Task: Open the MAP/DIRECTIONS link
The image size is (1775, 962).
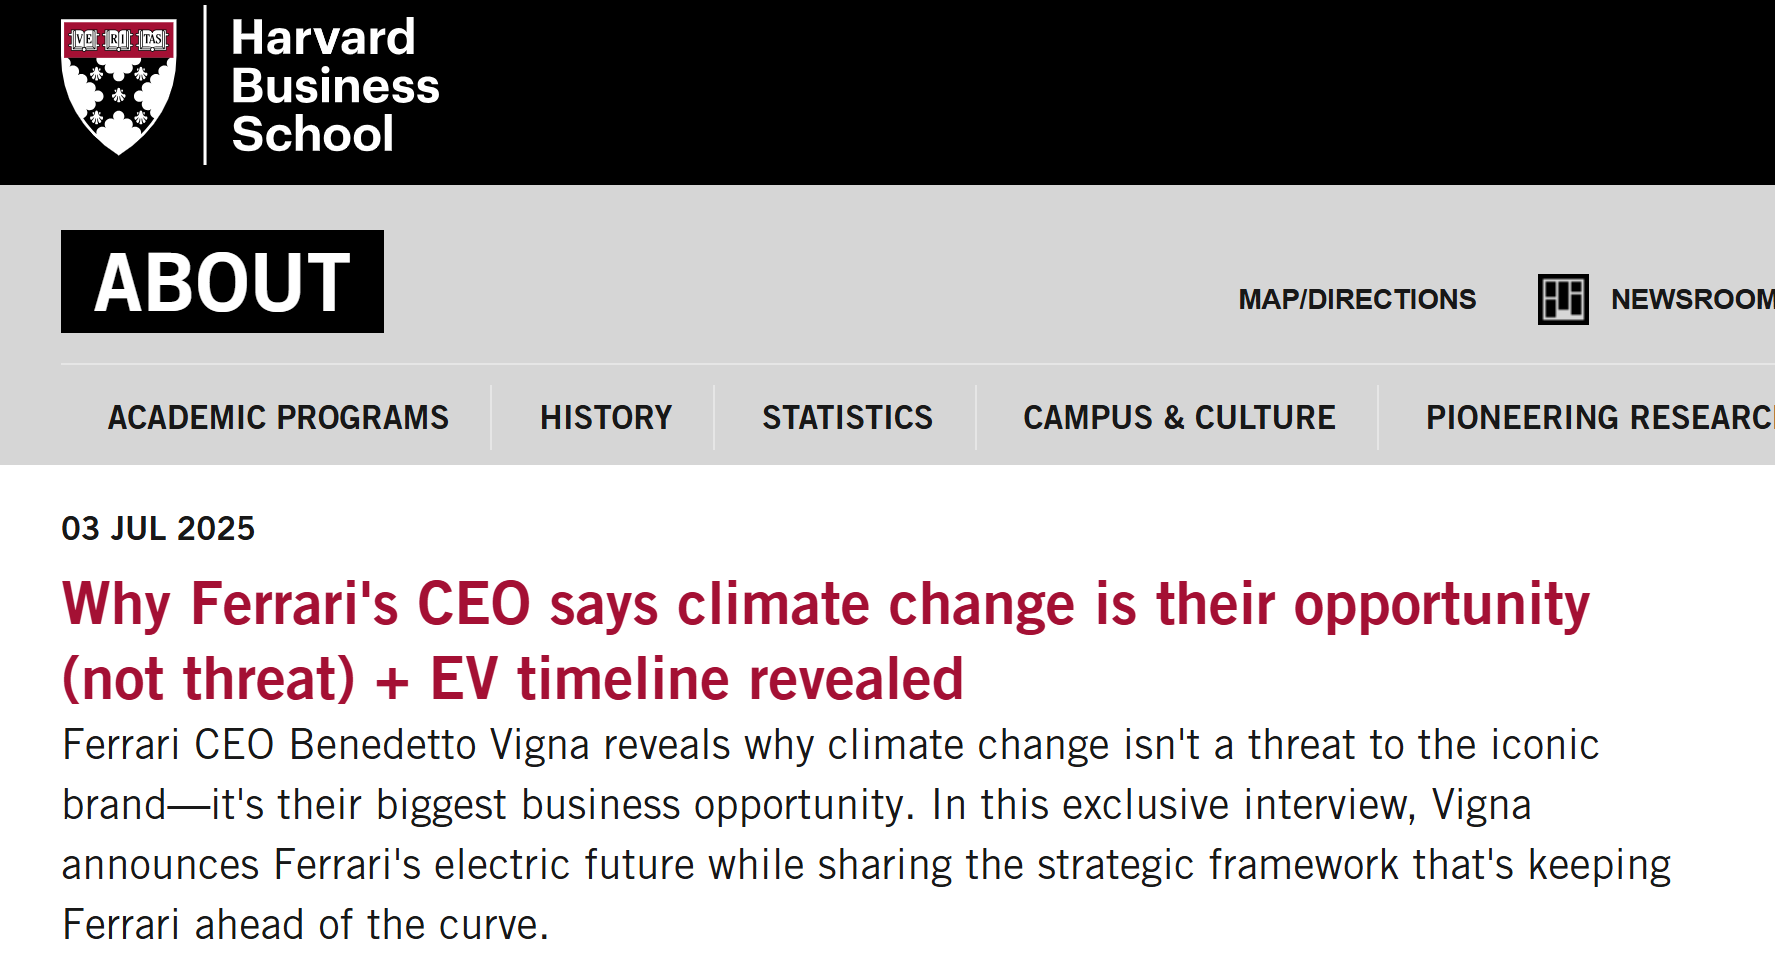Action: 1356,299
